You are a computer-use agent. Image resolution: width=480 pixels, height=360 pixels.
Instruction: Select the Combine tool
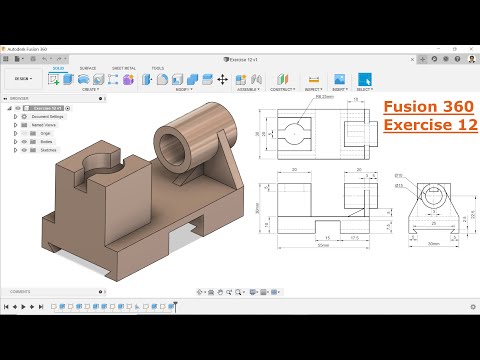192,79
